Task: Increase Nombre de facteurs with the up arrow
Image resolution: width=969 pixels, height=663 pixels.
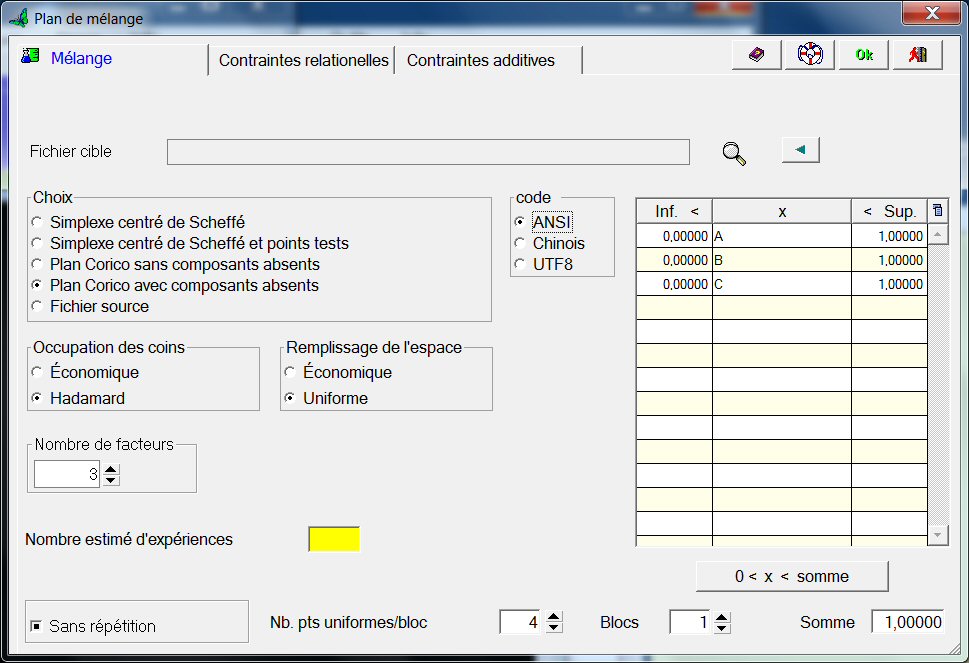Action: [110, 468]
